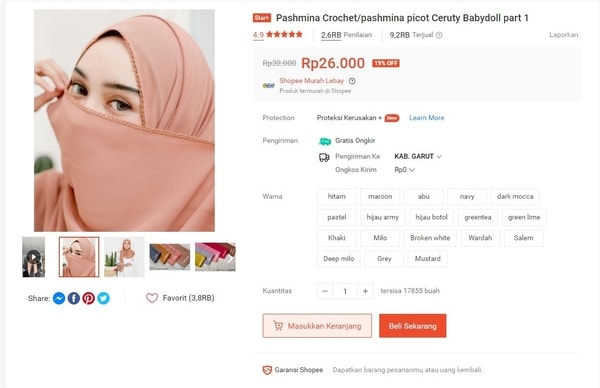This screenshot has width=600, height=388.
Task: Open the Learn More protection link
Action: pos(427,118)
